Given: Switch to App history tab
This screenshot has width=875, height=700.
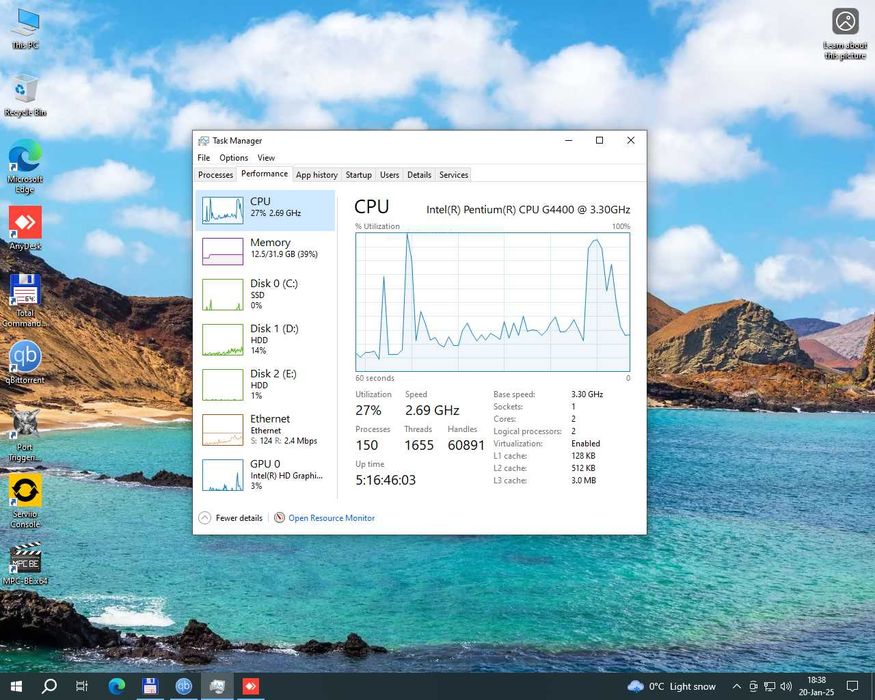Looking at the screenshot, I should click(316, 175).
